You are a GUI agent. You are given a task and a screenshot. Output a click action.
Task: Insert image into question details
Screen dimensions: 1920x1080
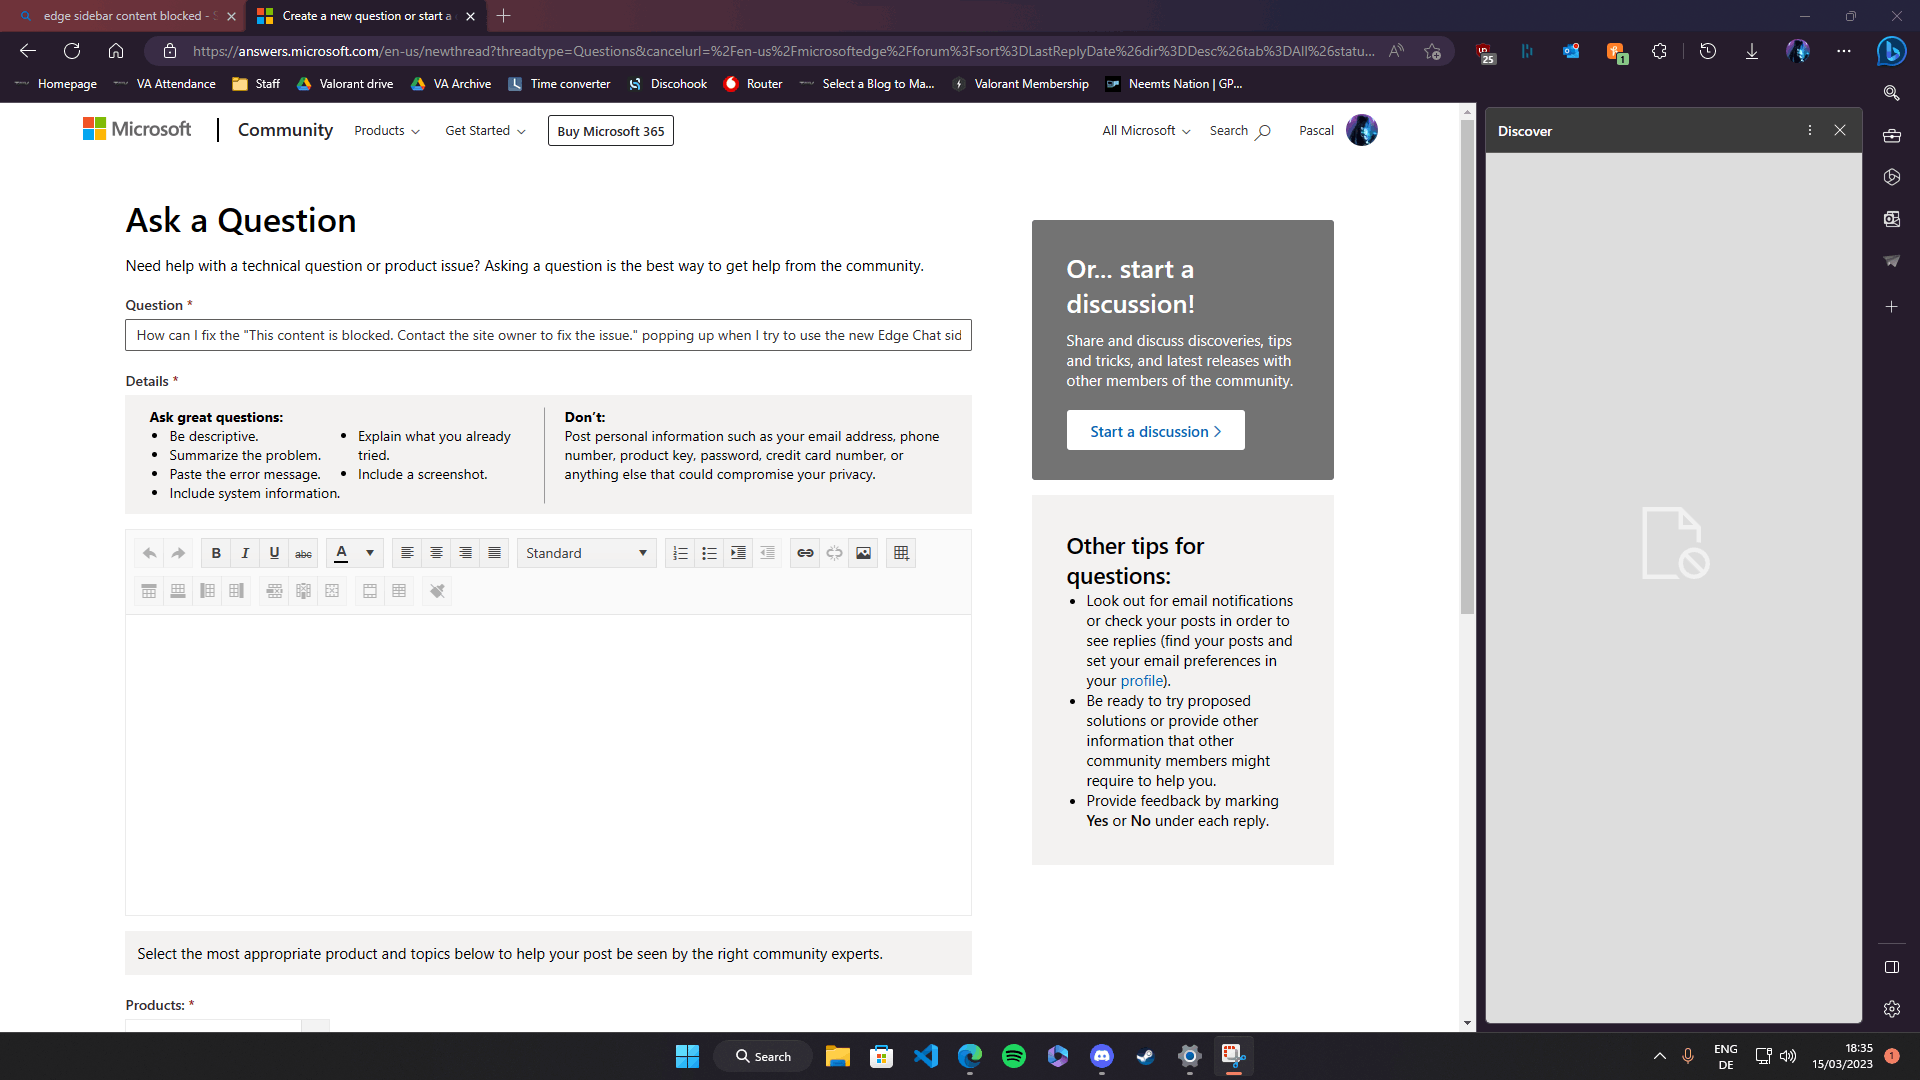click(x=863, y=553)
